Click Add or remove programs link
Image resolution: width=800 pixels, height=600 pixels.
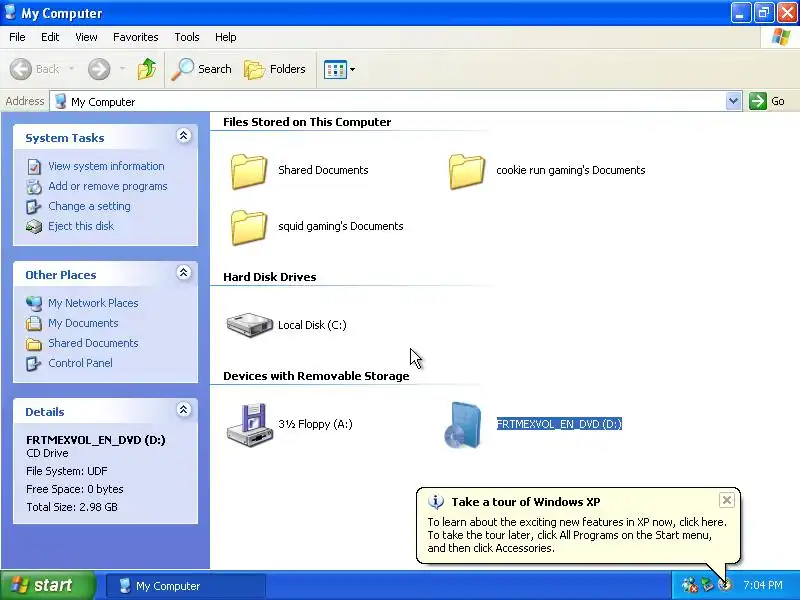pos(108,186)
